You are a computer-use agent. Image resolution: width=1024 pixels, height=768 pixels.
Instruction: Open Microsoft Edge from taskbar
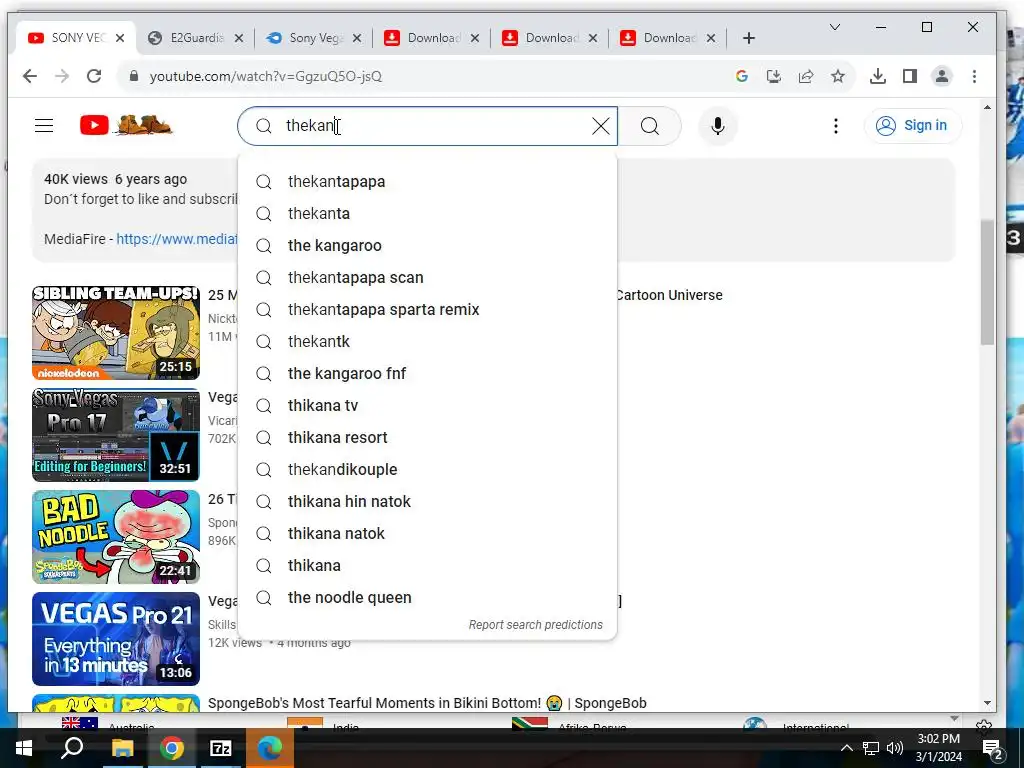[270, 748]
